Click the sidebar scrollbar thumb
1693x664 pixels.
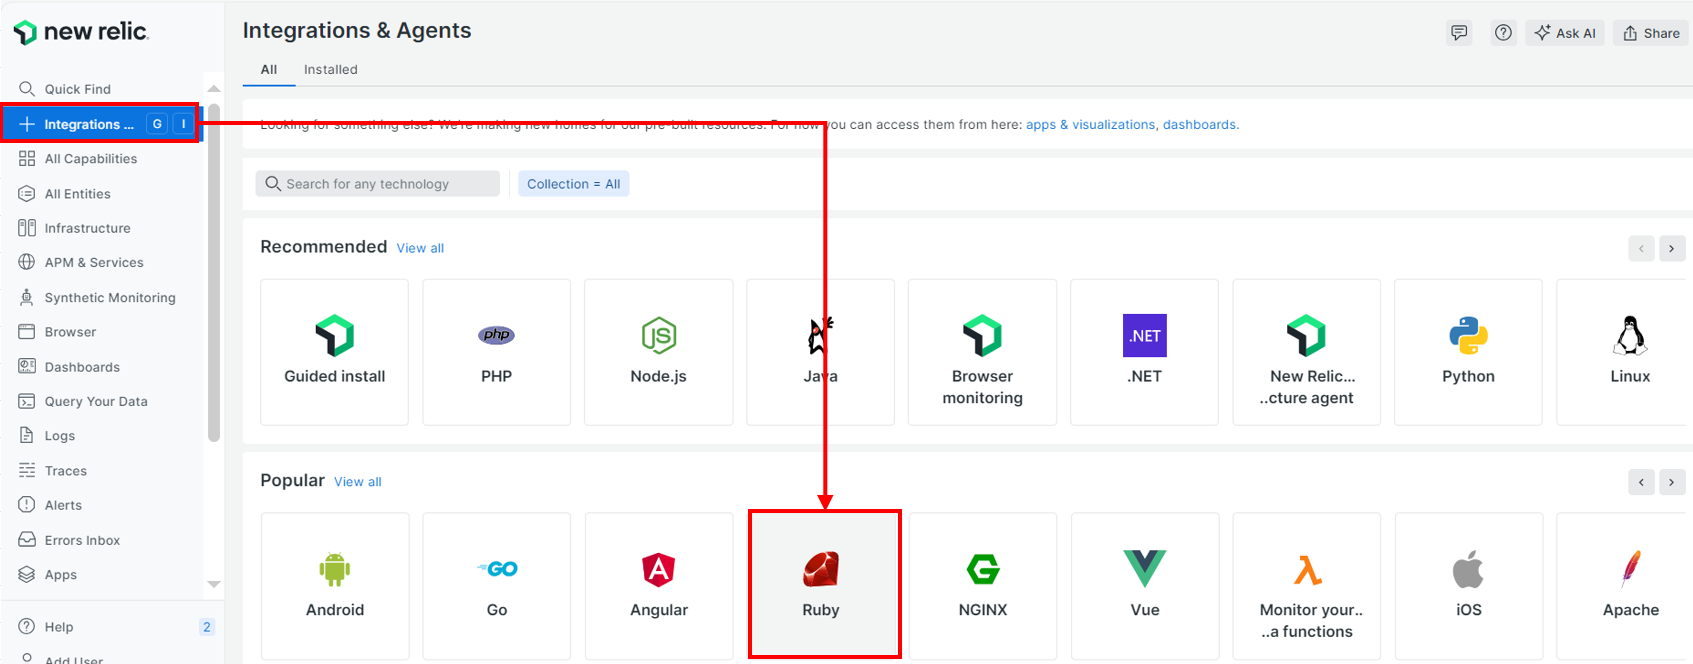pyautogui.click(x=214, y=272)
